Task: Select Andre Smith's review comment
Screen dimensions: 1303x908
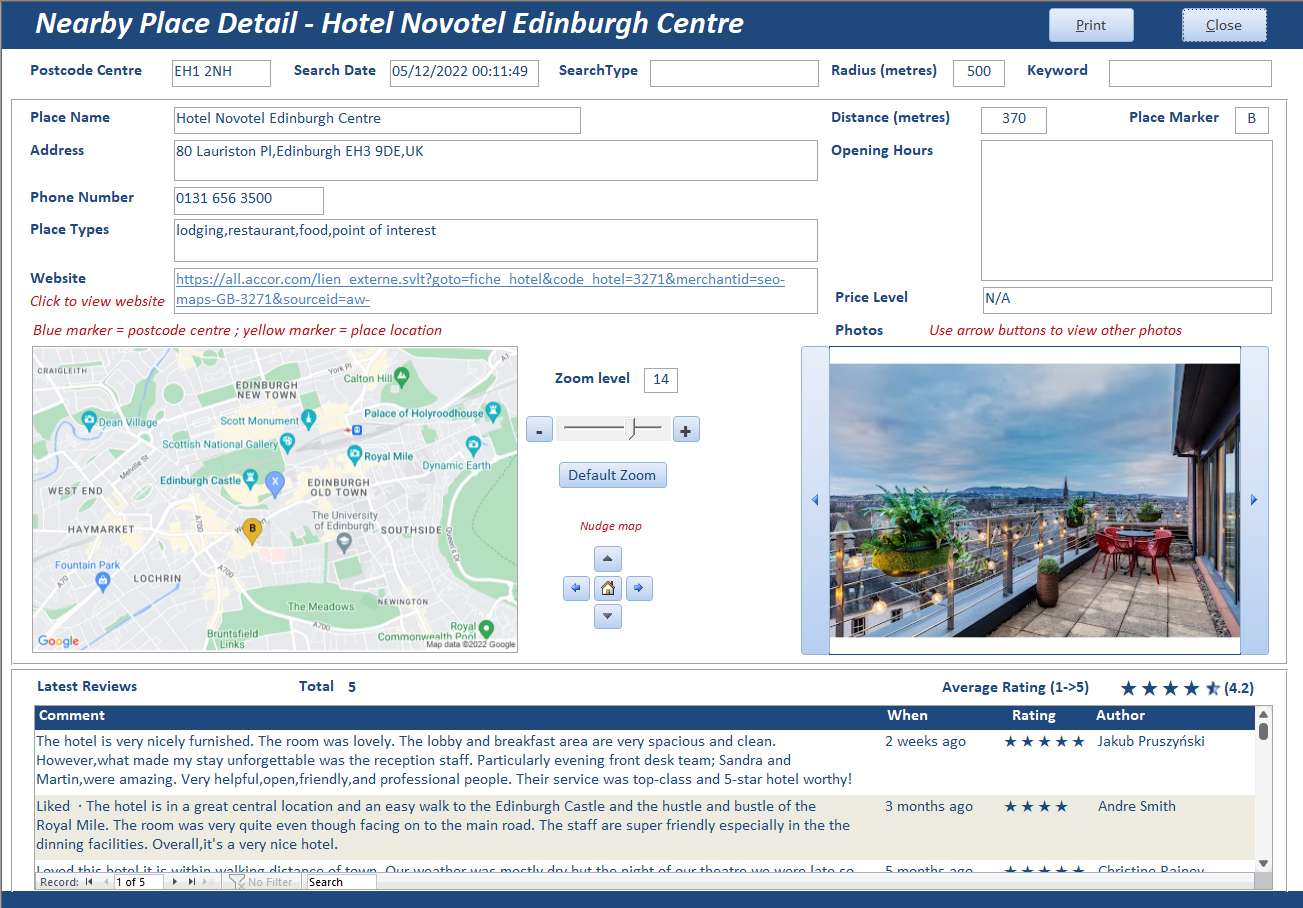Action: click(444, 825)
